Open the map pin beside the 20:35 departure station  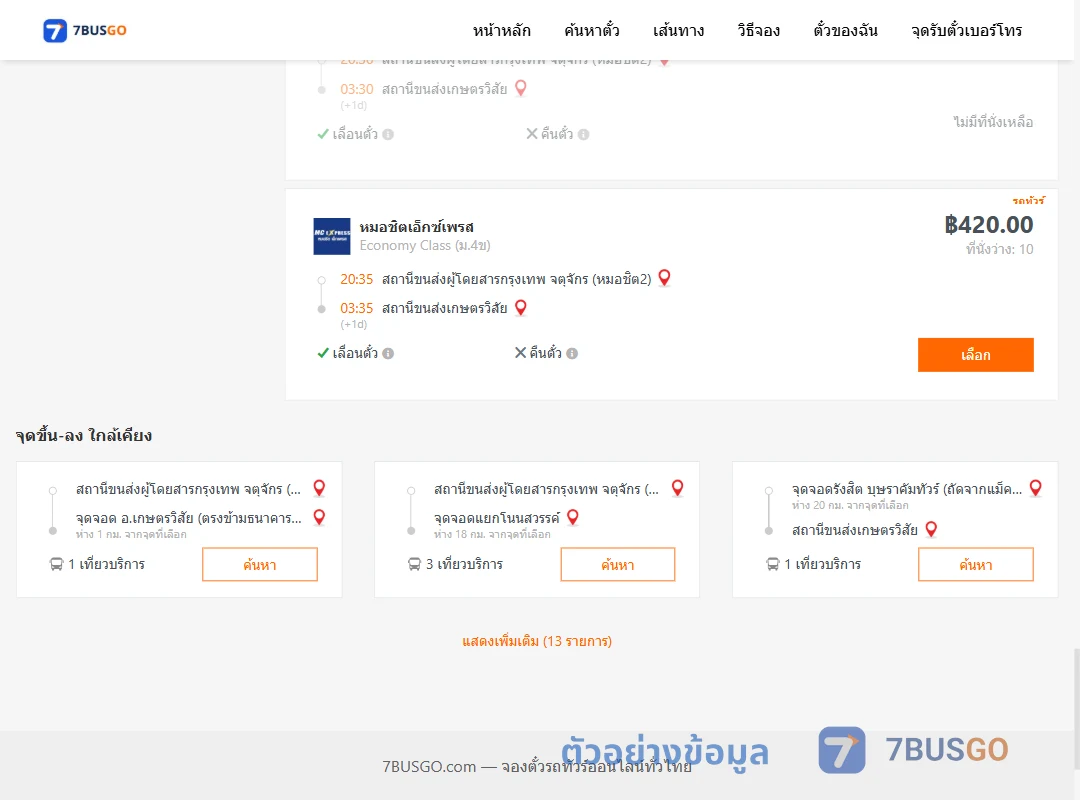pos(664,278)
